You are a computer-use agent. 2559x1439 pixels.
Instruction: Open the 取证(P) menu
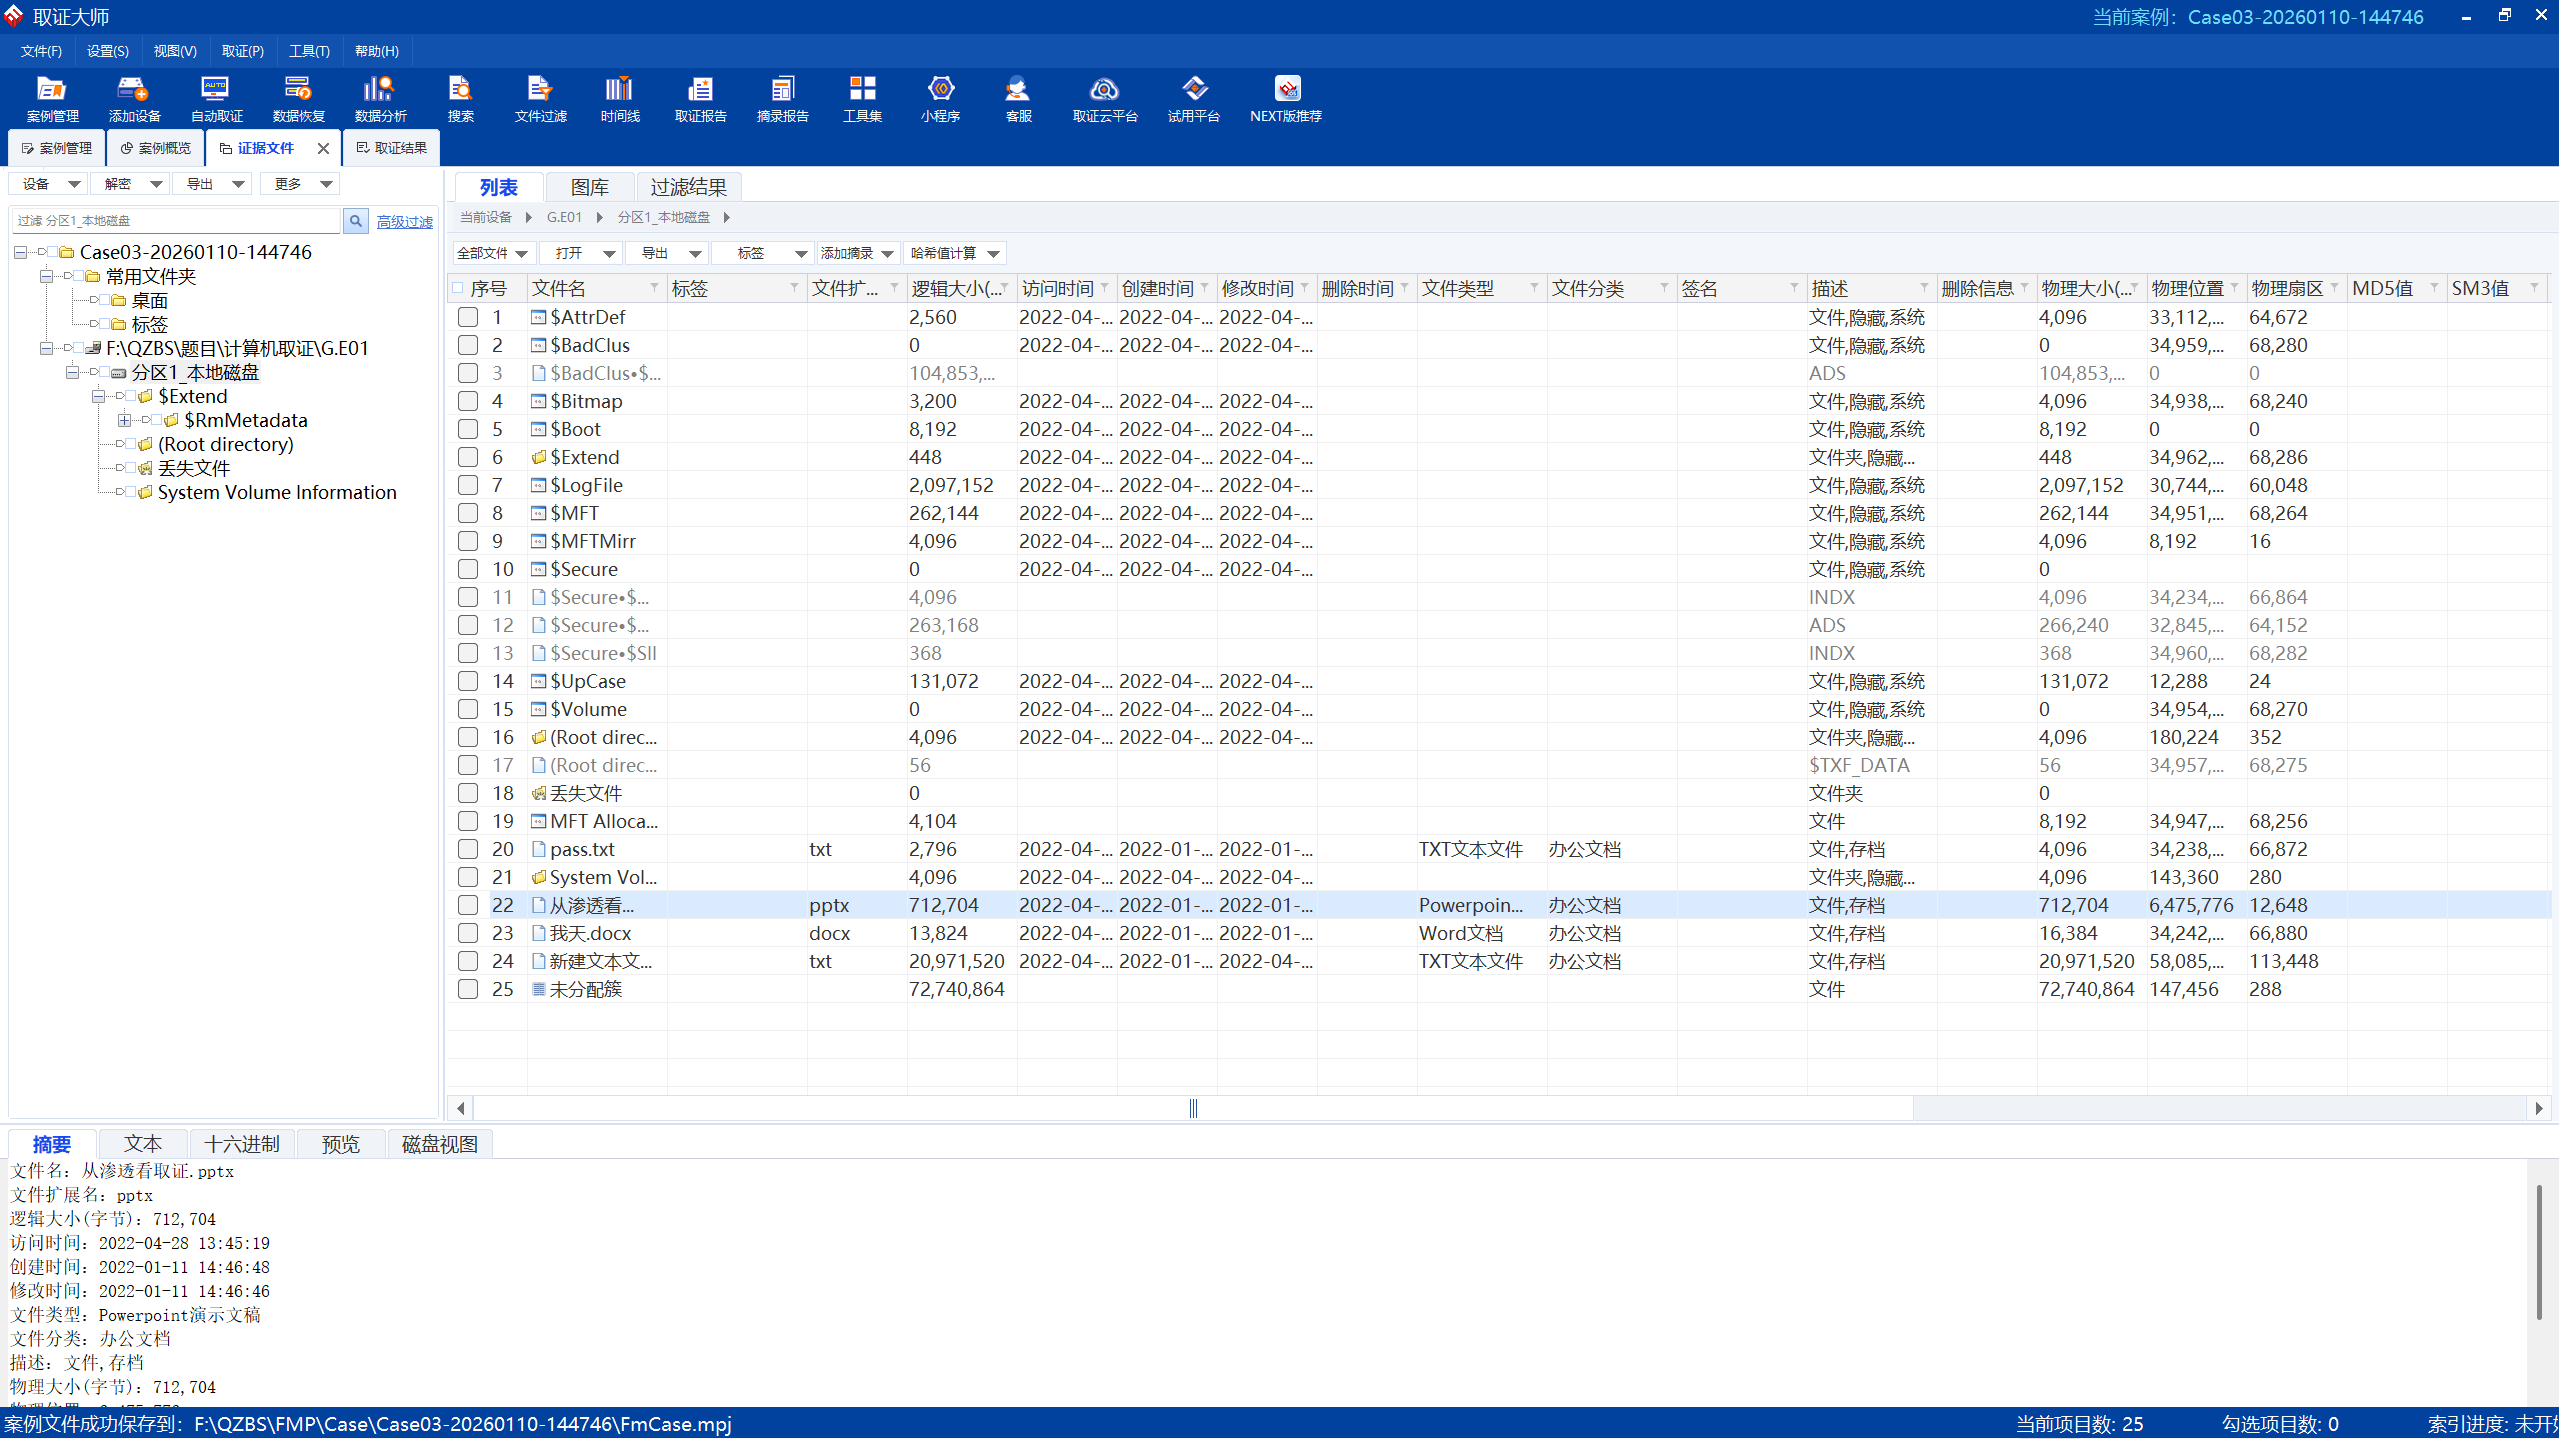pyautogui.click(x=242, y=51)
